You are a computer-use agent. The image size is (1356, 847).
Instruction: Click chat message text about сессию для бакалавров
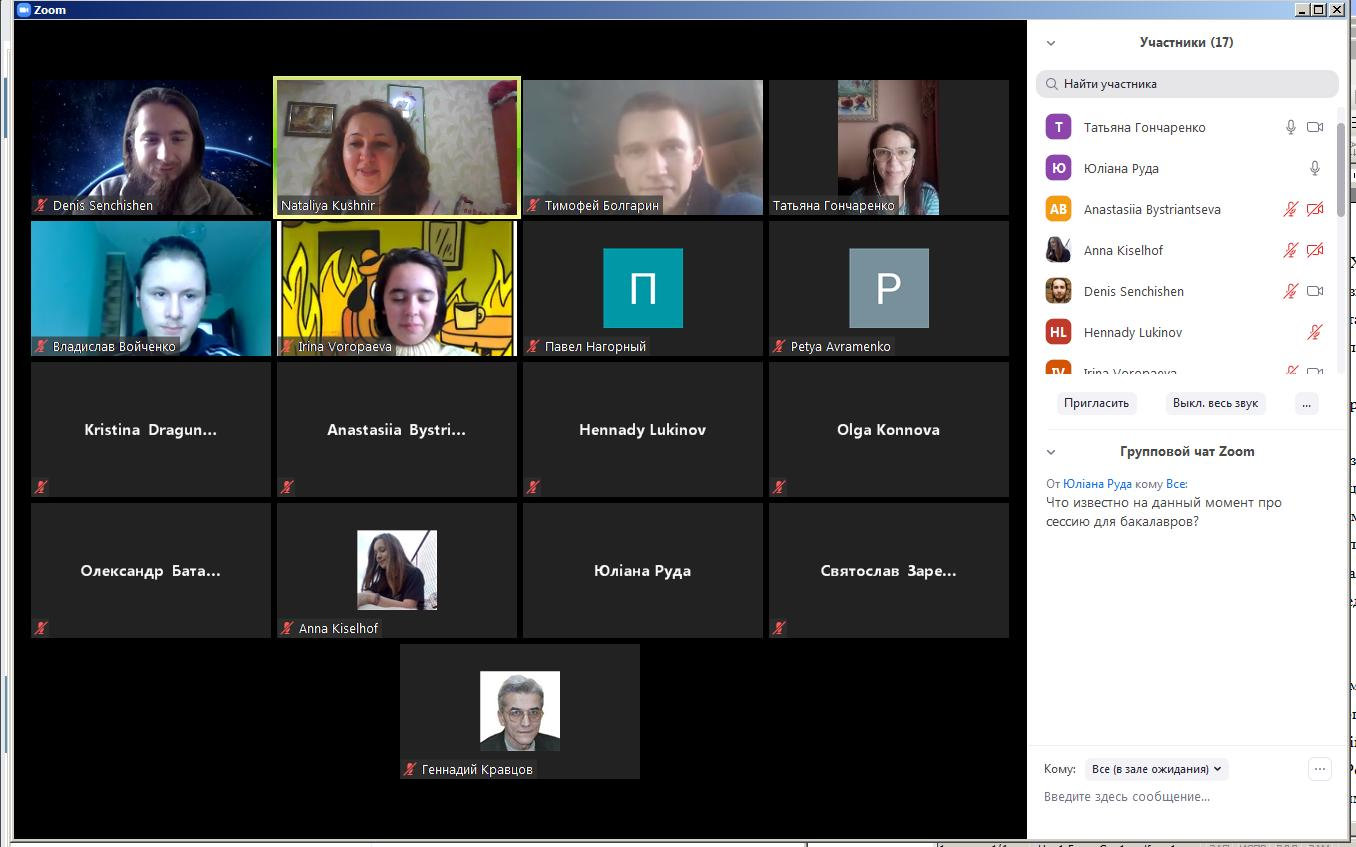coord(1164,512)
